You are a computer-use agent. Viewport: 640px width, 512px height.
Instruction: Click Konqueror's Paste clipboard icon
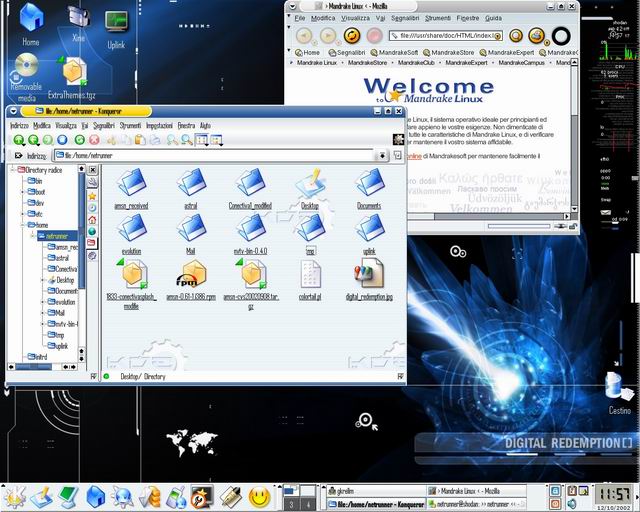(140, 140)
